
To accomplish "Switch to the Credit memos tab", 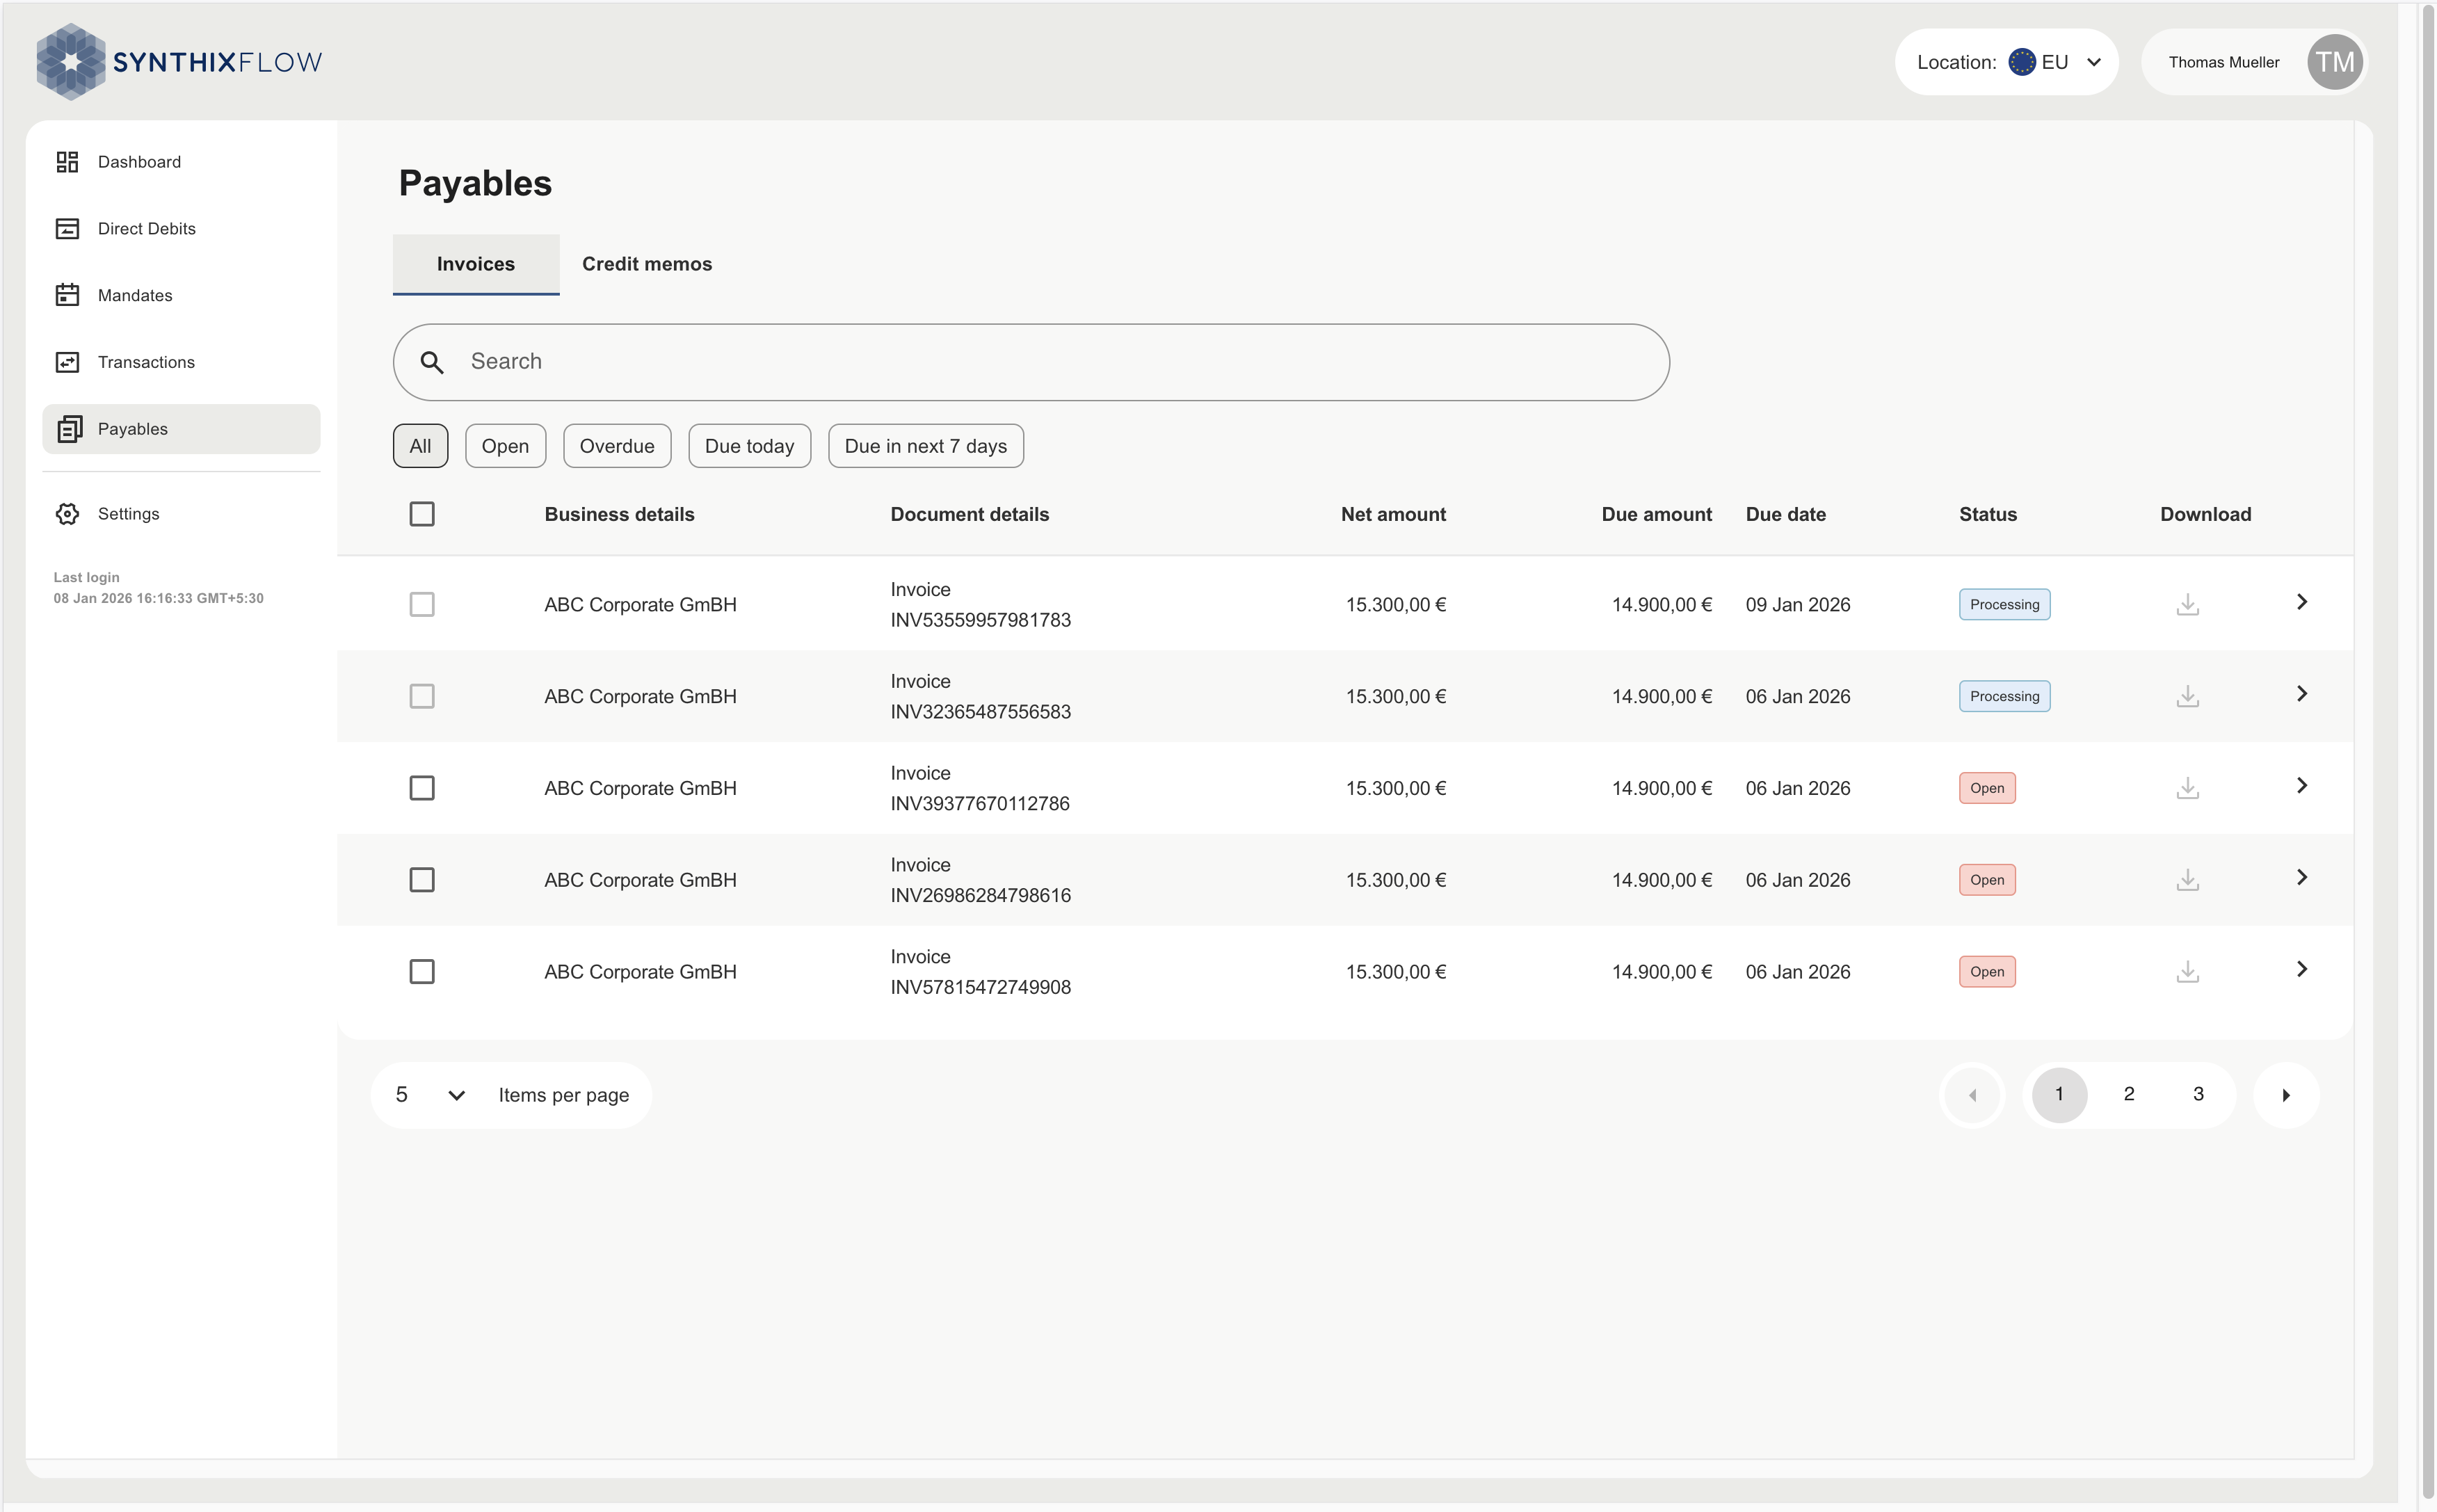I will (x=647, y=264).
